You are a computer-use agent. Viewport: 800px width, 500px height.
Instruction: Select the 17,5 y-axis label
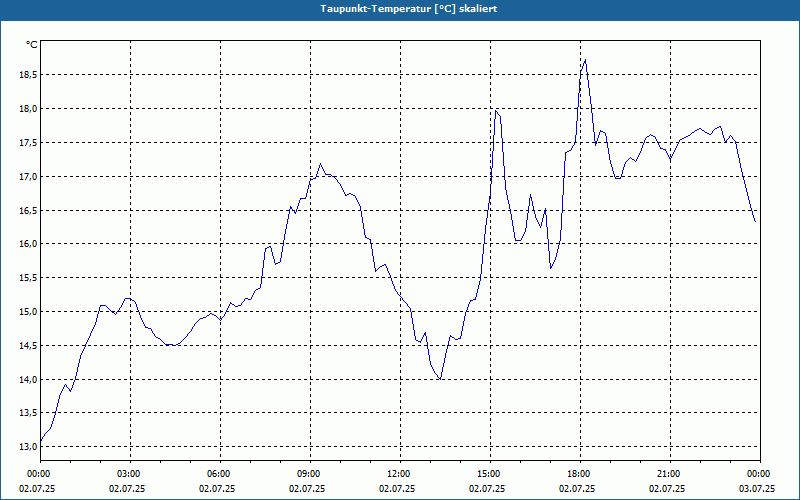tap(29, 143)
